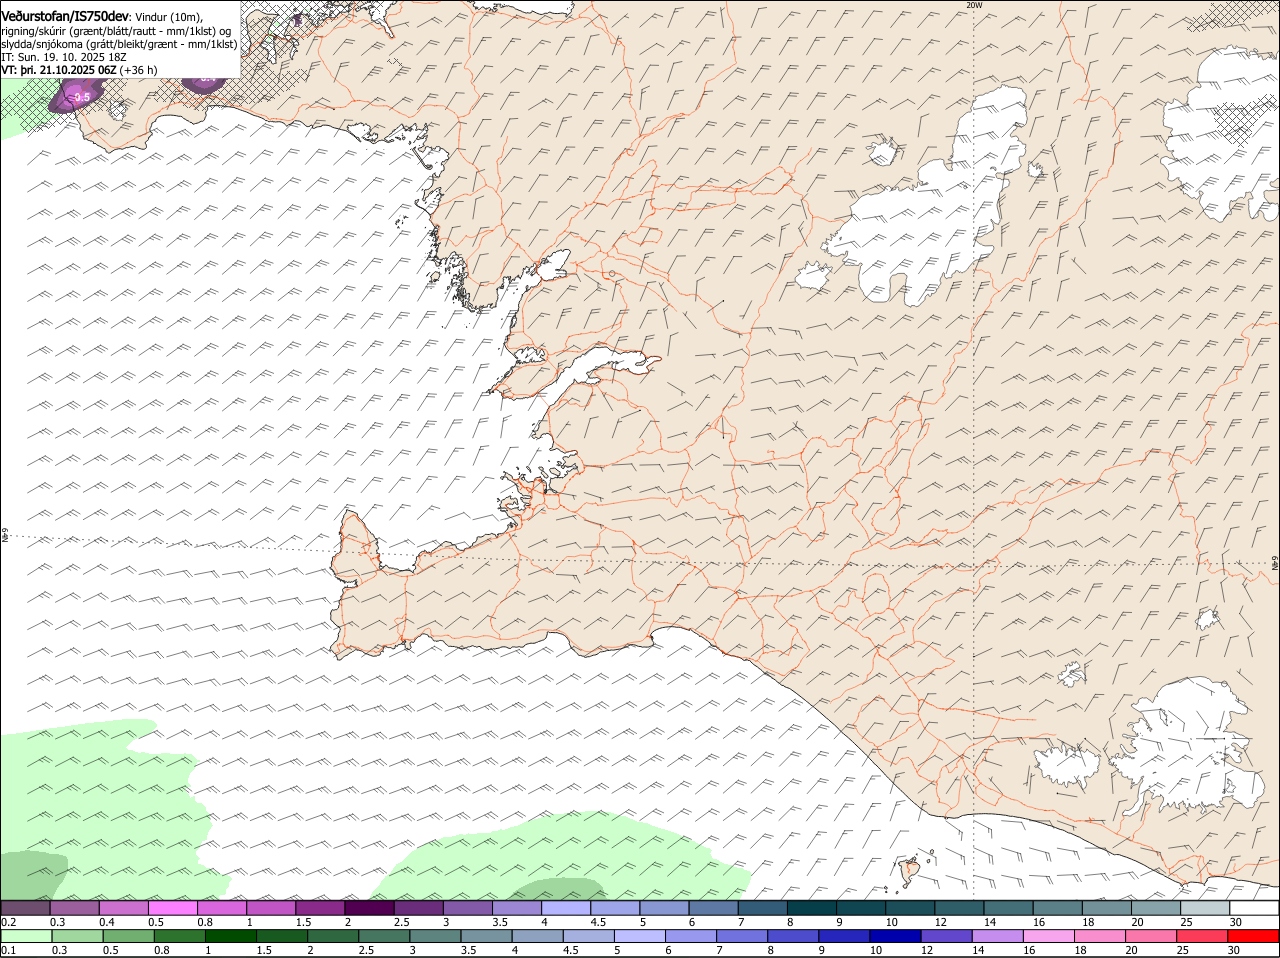Pick pink lower legend swatch between 18 and 20
This screenshot has height=958, width=1280.
pyautogui.click(x=1100, y=936)
